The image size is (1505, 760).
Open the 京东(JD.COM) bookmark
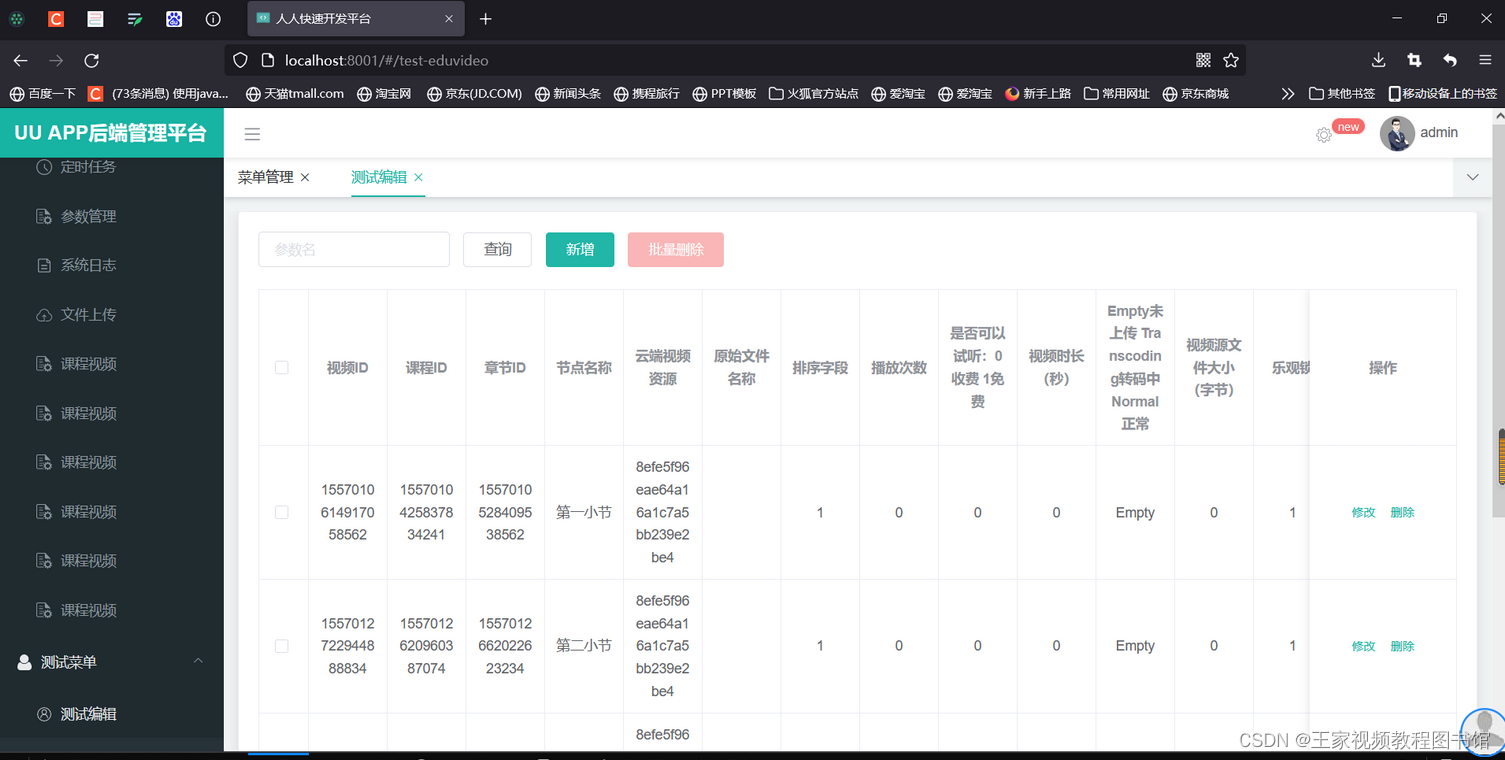coord(474,93)
